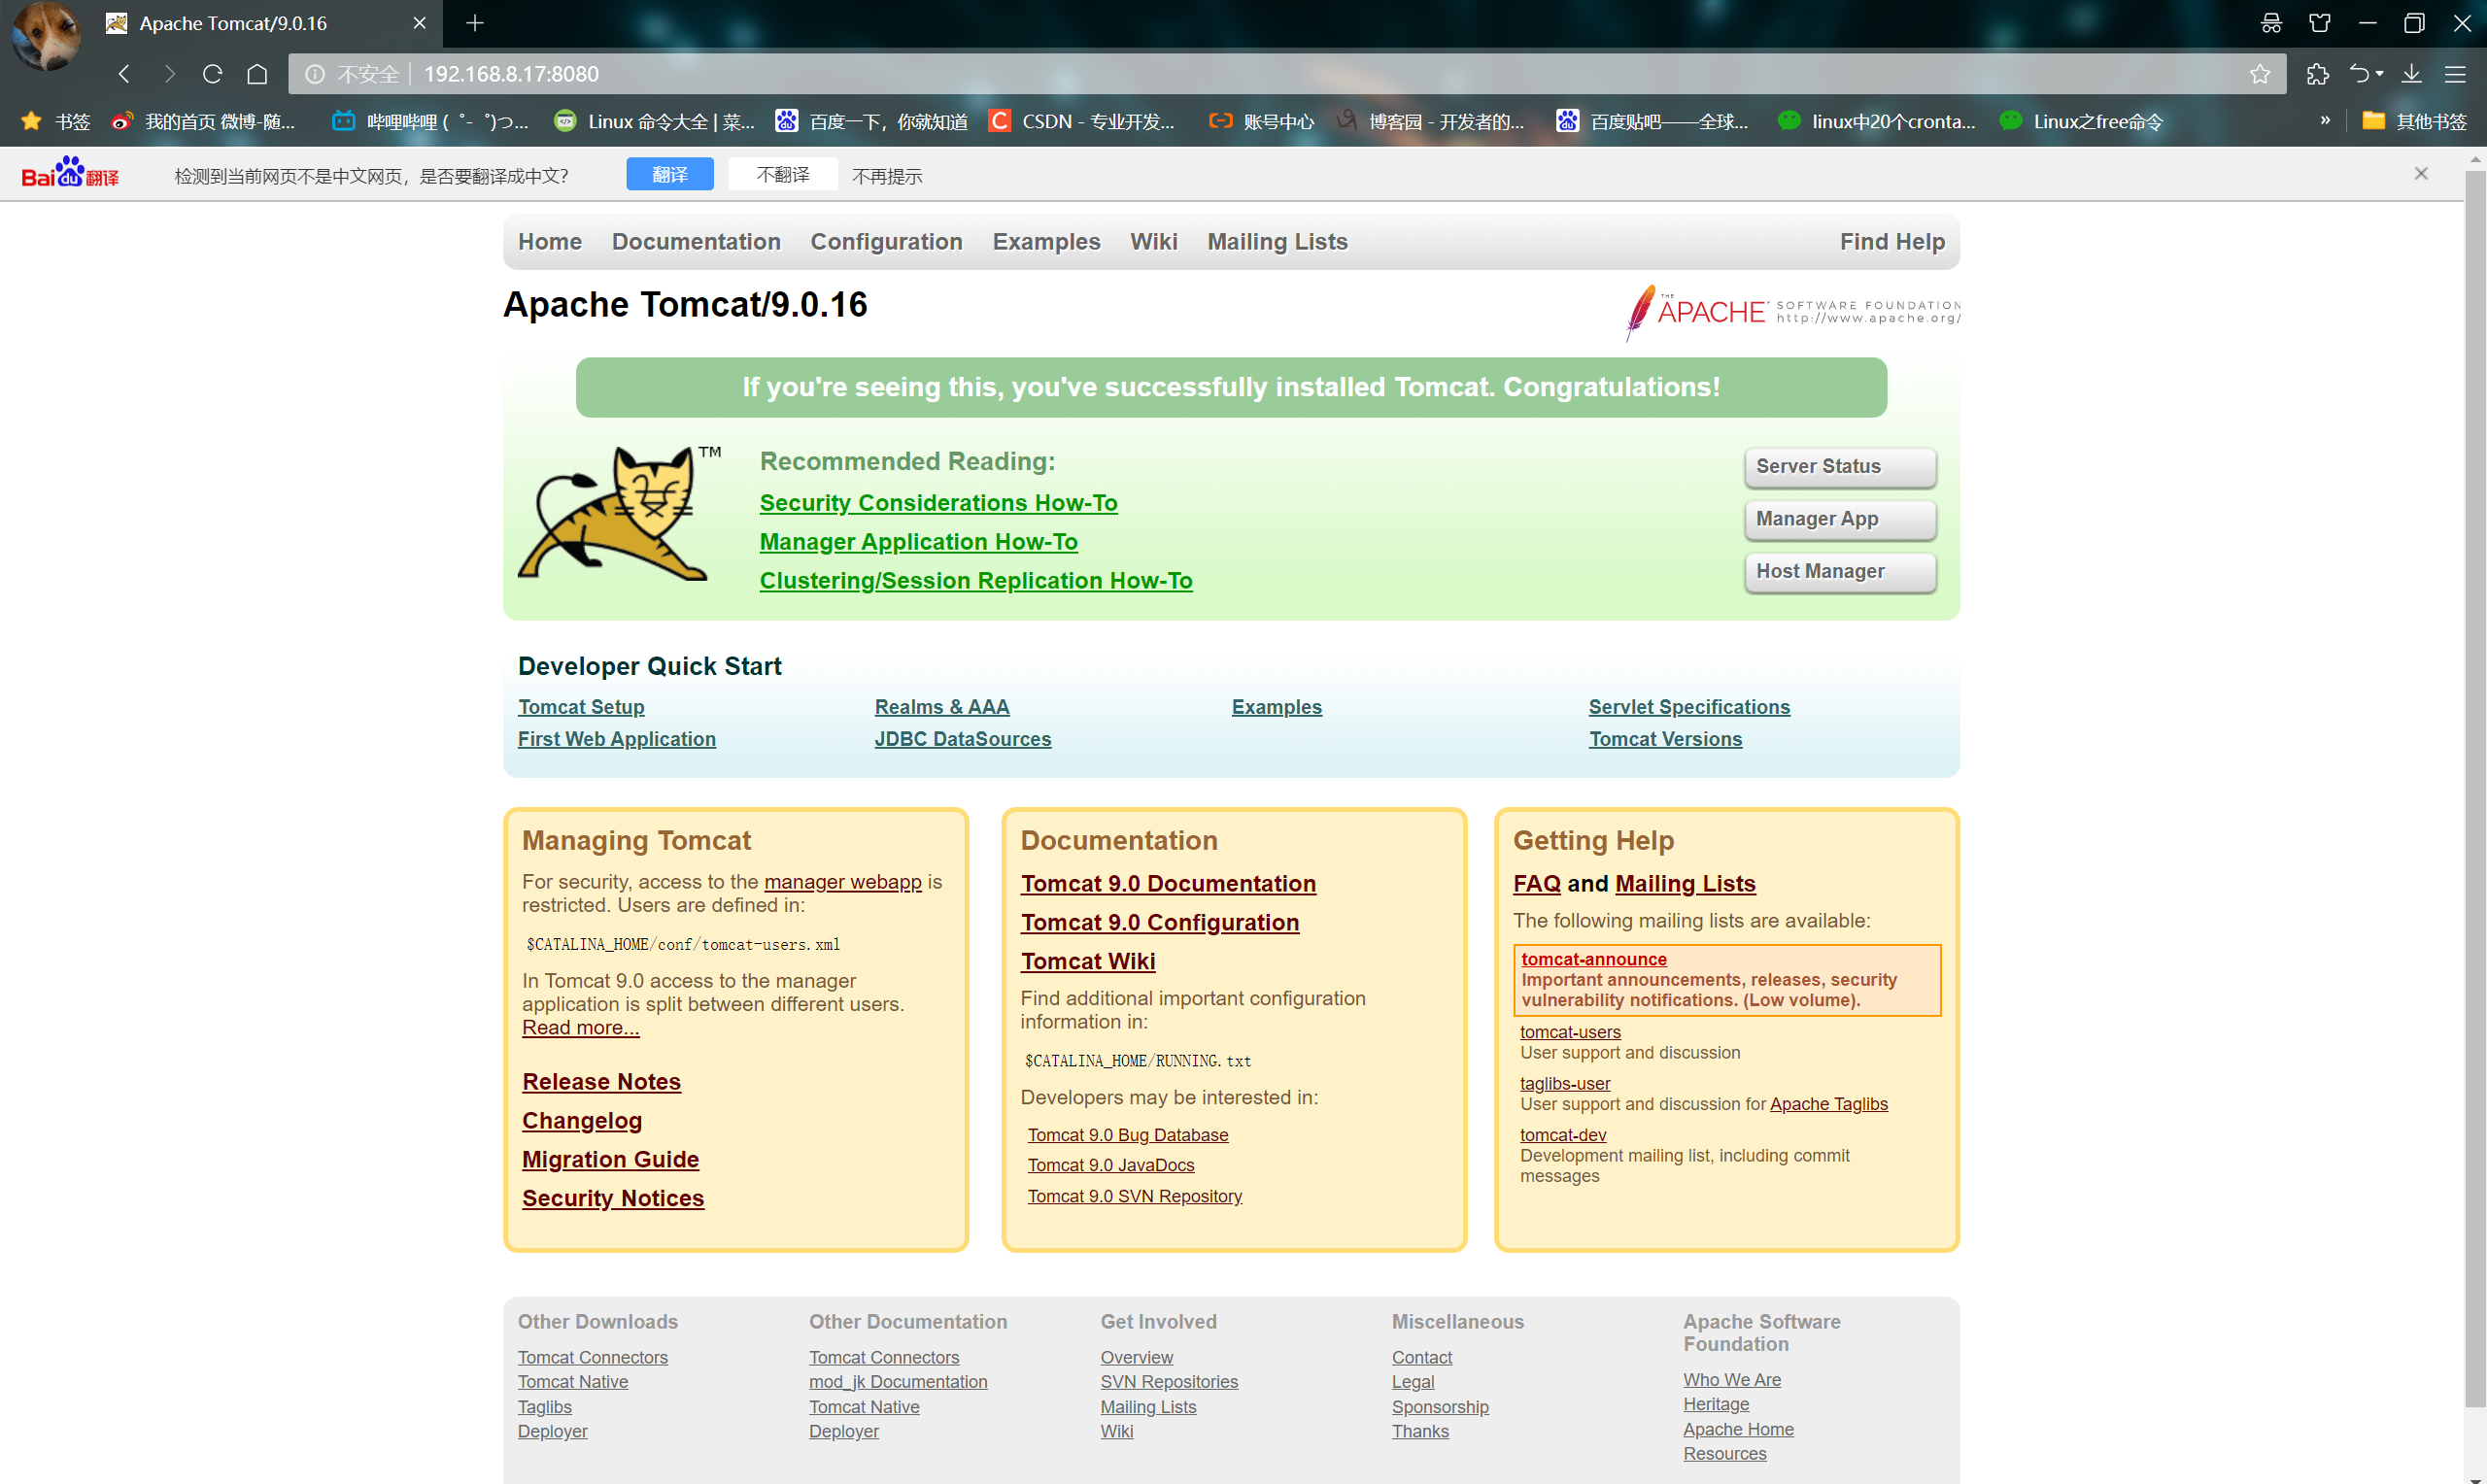Open Tomcat 9.0 Documentation link
2487x1484 pixels.
coord(1168,884)
